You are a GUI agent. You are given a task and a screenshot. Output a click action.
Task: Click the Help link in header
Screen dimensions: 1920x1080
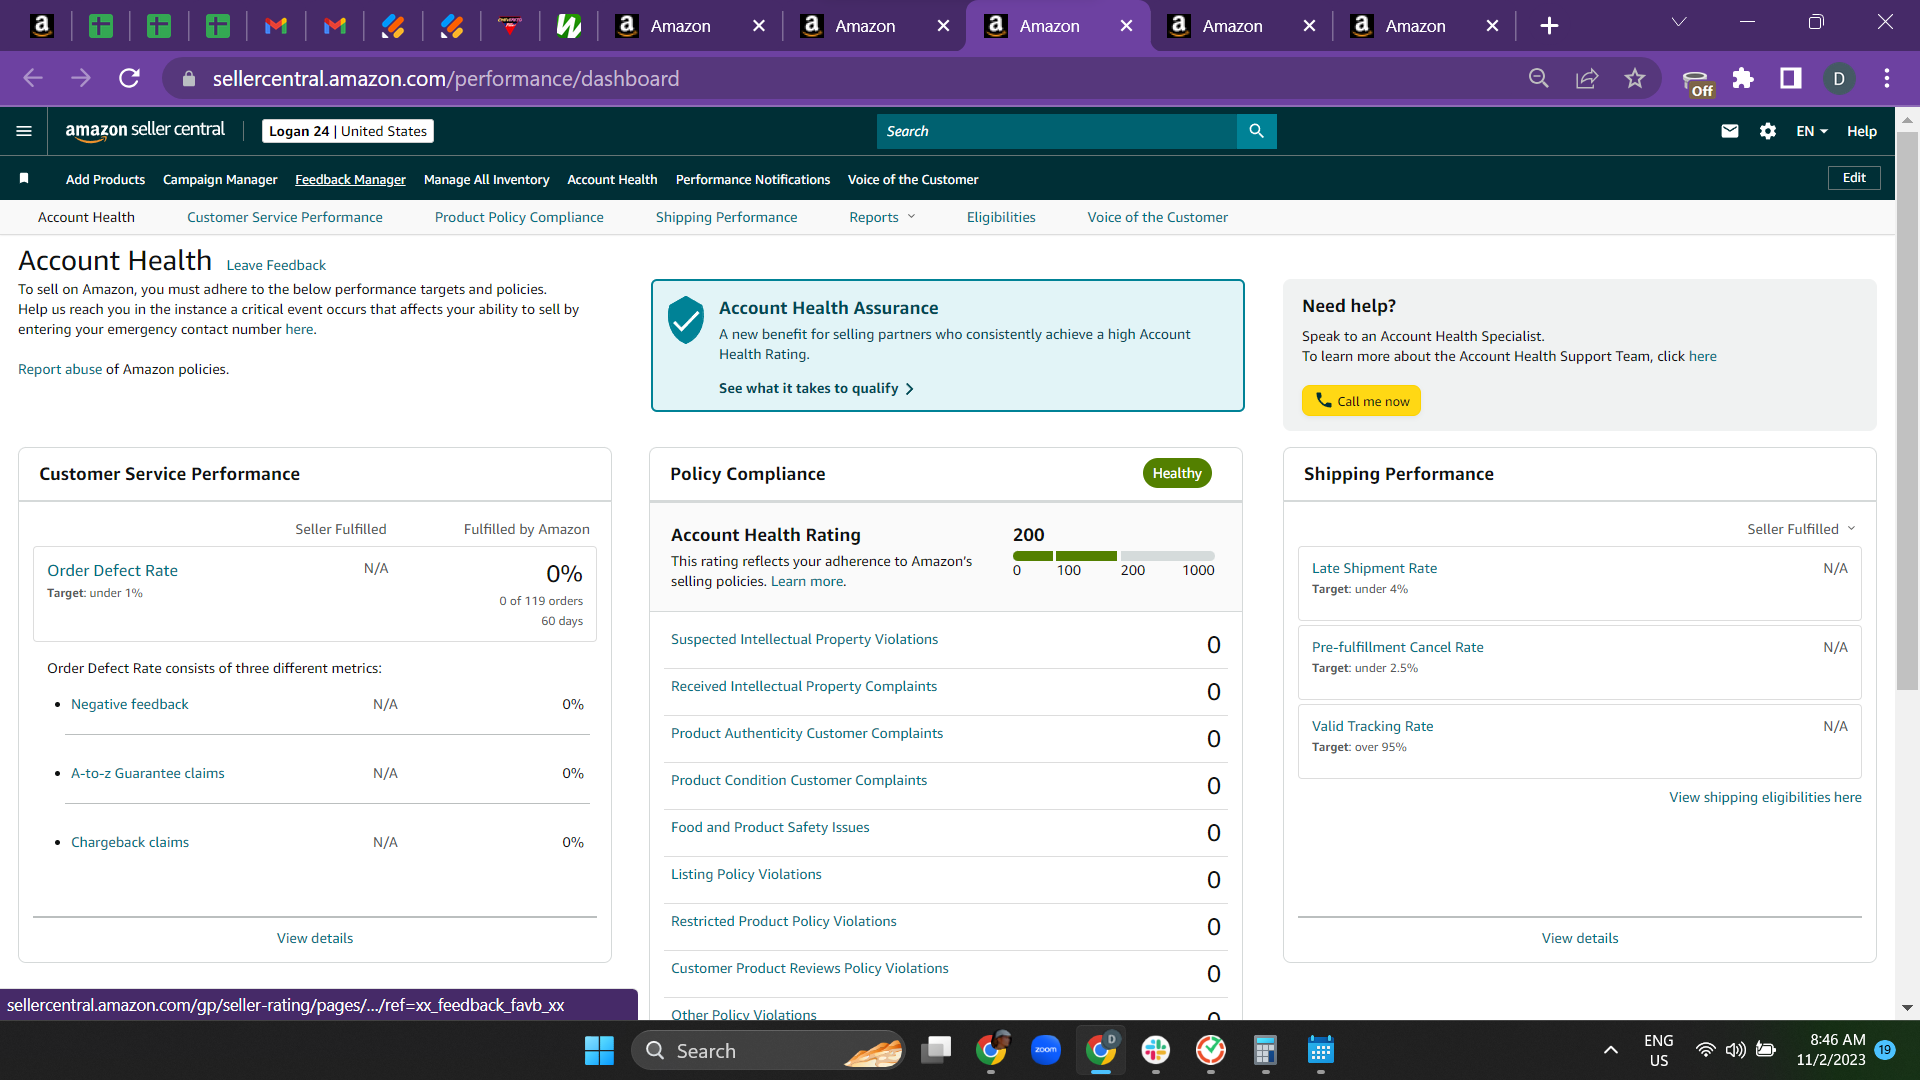1862,131
